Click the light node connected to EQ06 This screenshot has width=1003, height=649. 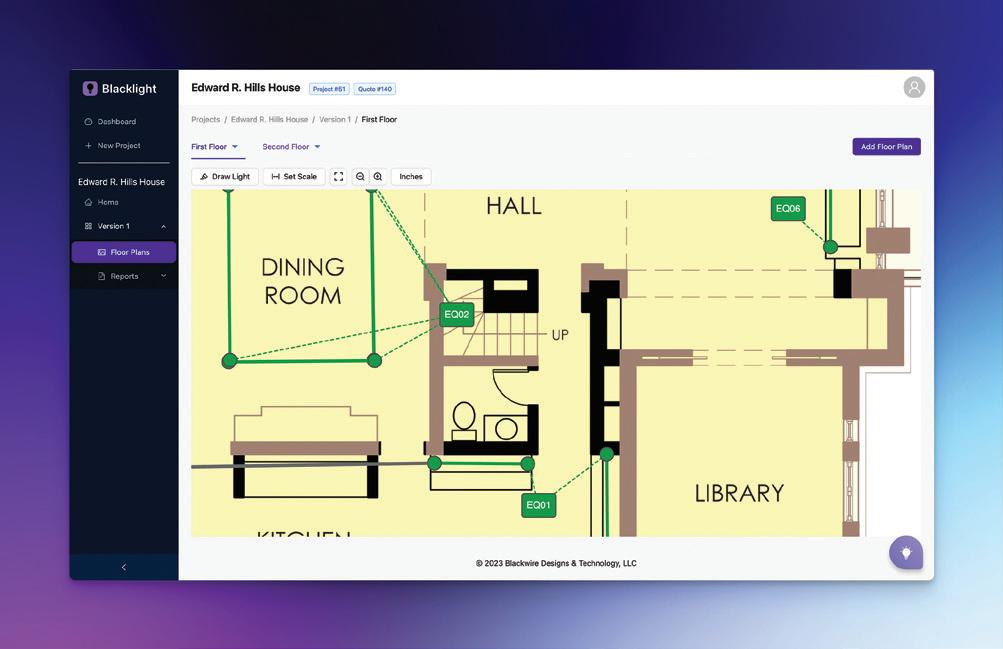pyautogui.click(x=830, y=247)
